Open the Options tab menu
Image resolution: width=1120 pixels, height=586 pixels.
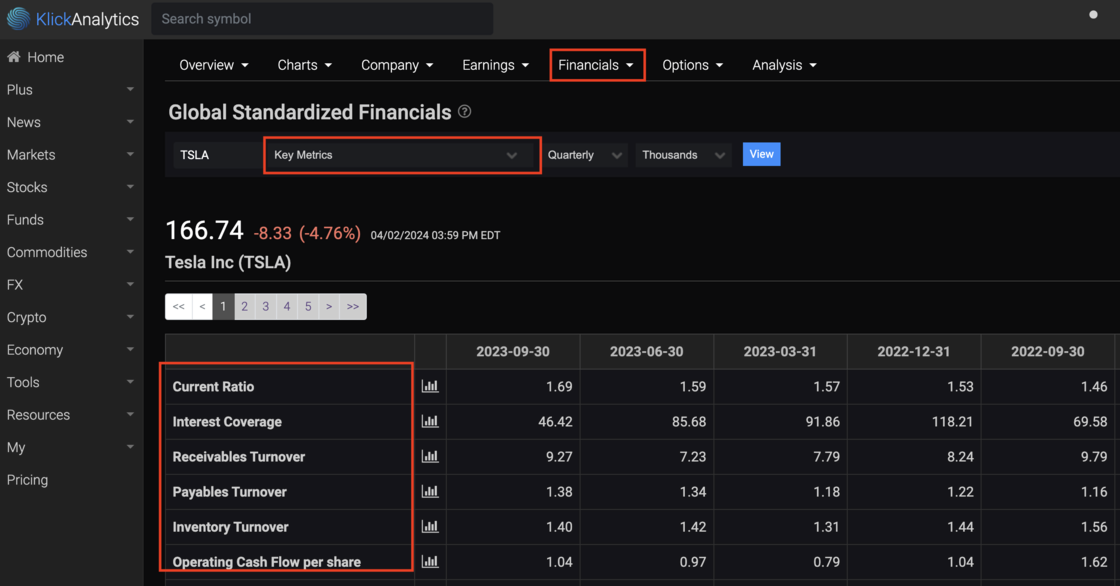click(692, 65)
